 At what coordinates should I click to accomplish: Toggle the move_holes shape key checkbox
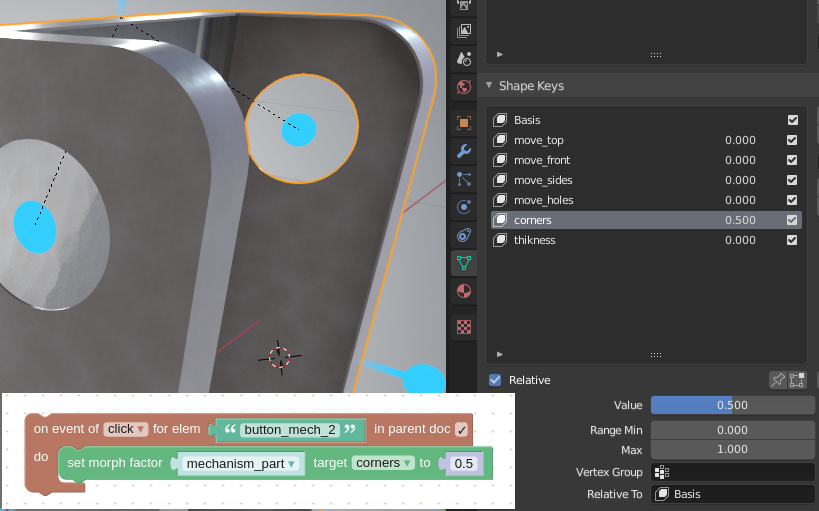[x=792, y=200]
